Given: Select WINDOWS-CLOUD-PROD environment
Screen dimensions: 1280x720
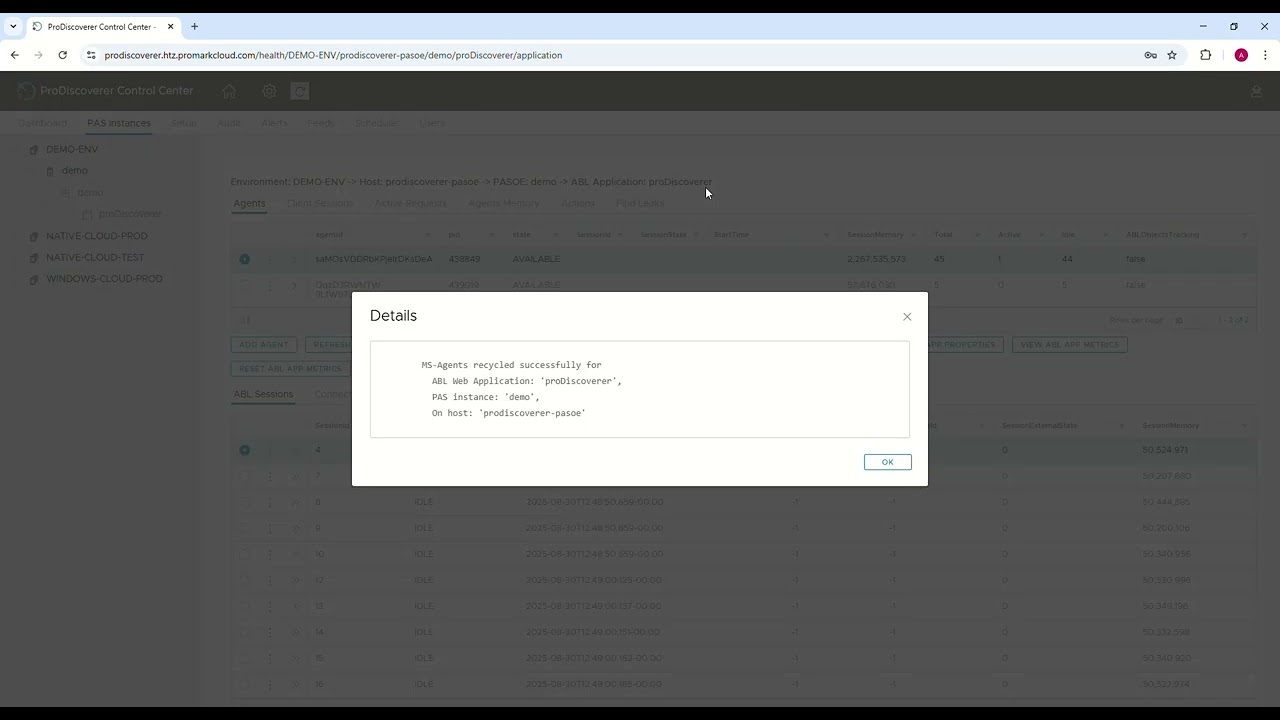Looking at the screenshot, I should 104,279.
